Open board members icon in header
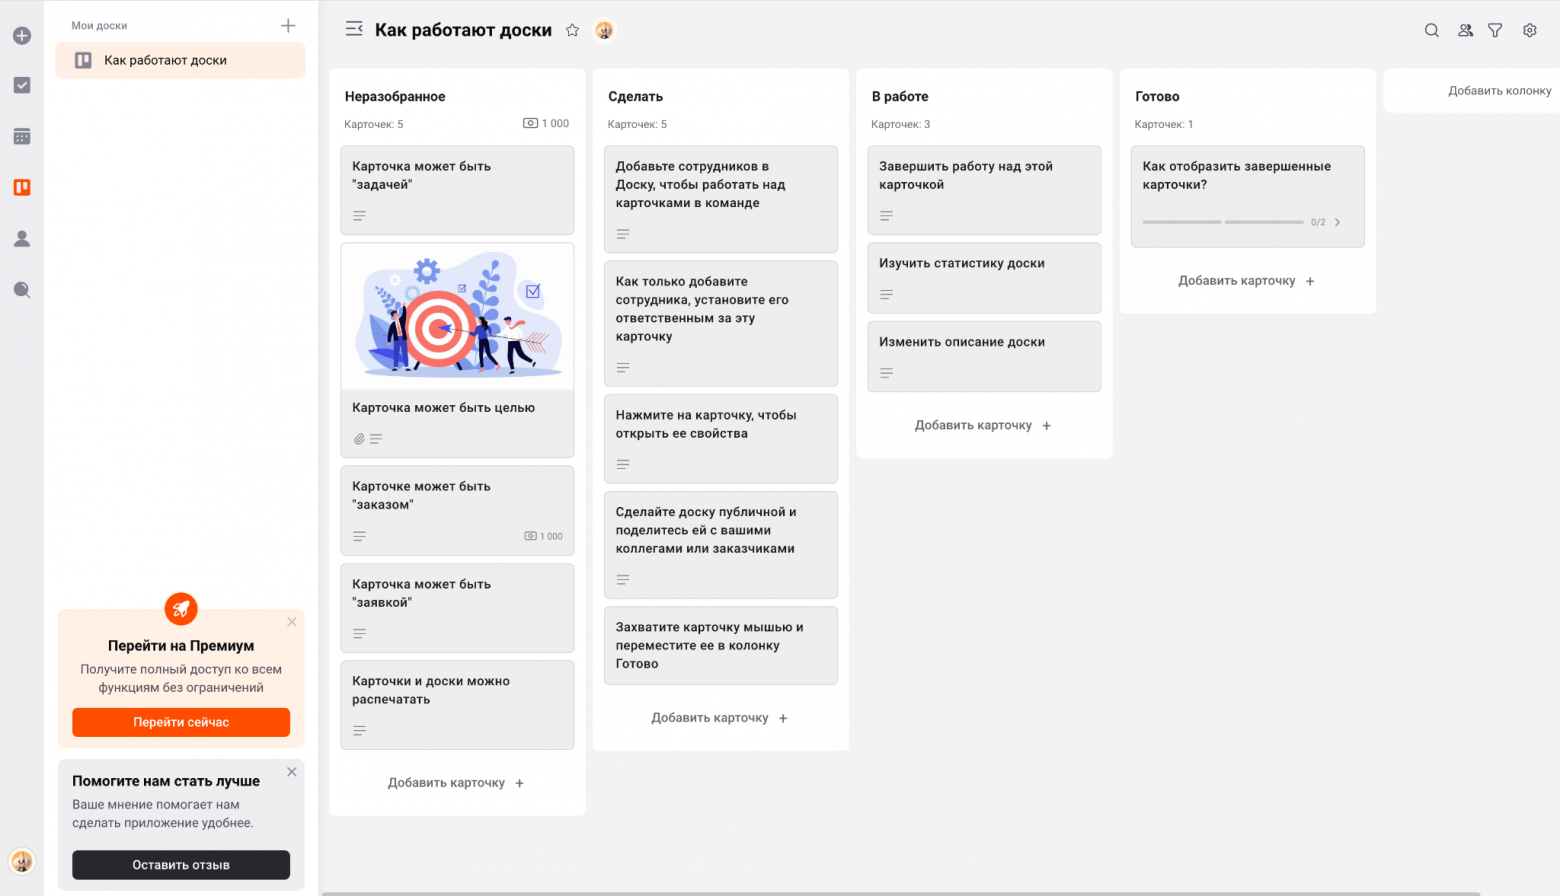 click(x=1465, y=30)
